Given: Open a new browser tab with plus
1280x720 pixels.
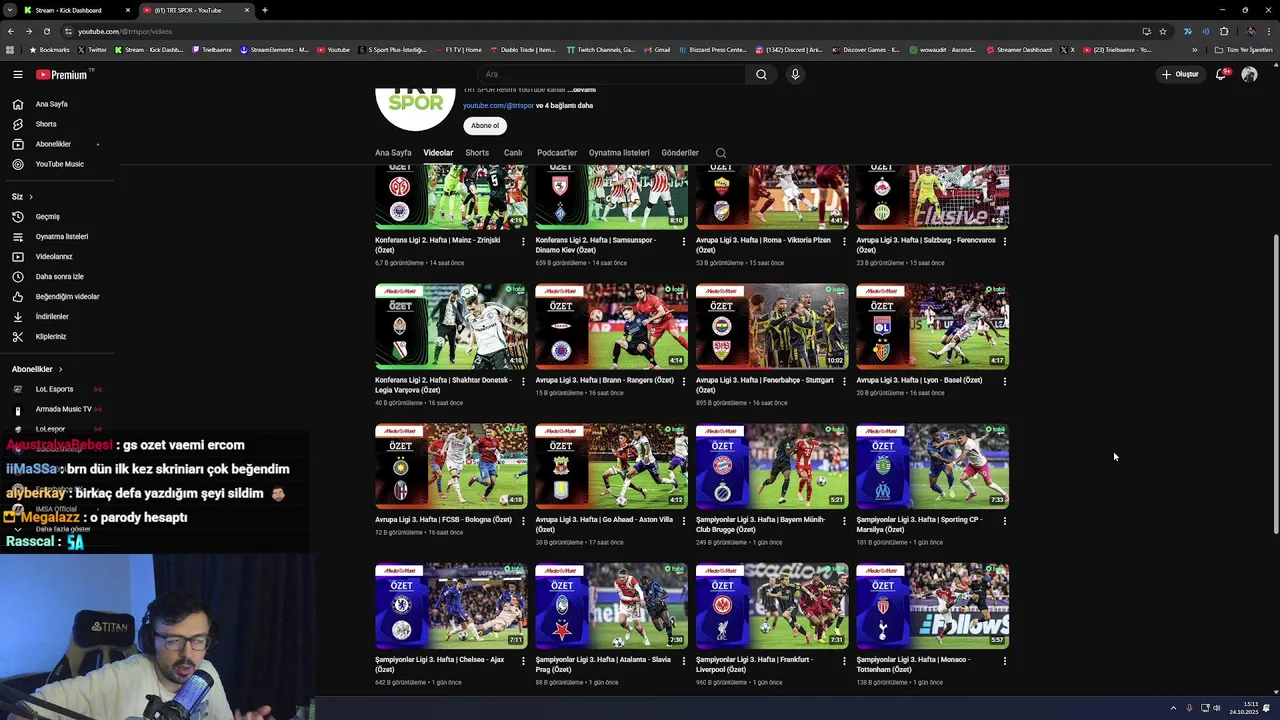Looking at the screenshot, I should point(264,10).
